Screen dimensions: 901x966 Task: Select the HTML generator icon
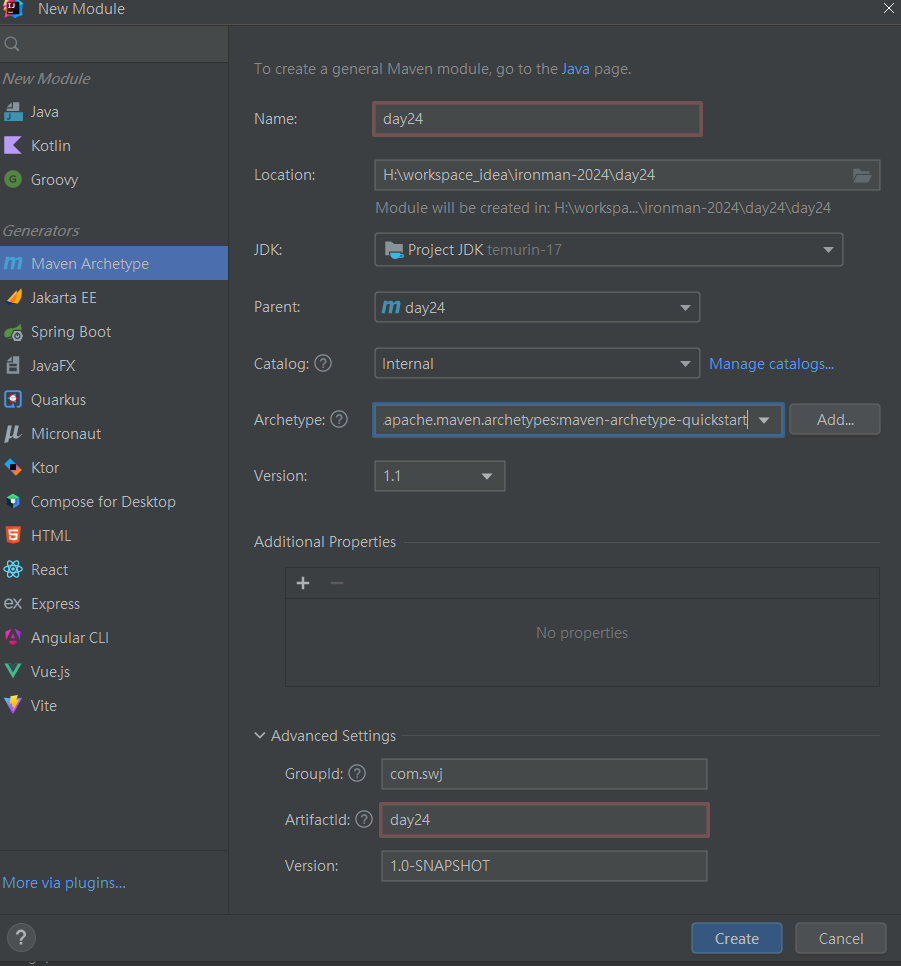(x=13, y=535)
